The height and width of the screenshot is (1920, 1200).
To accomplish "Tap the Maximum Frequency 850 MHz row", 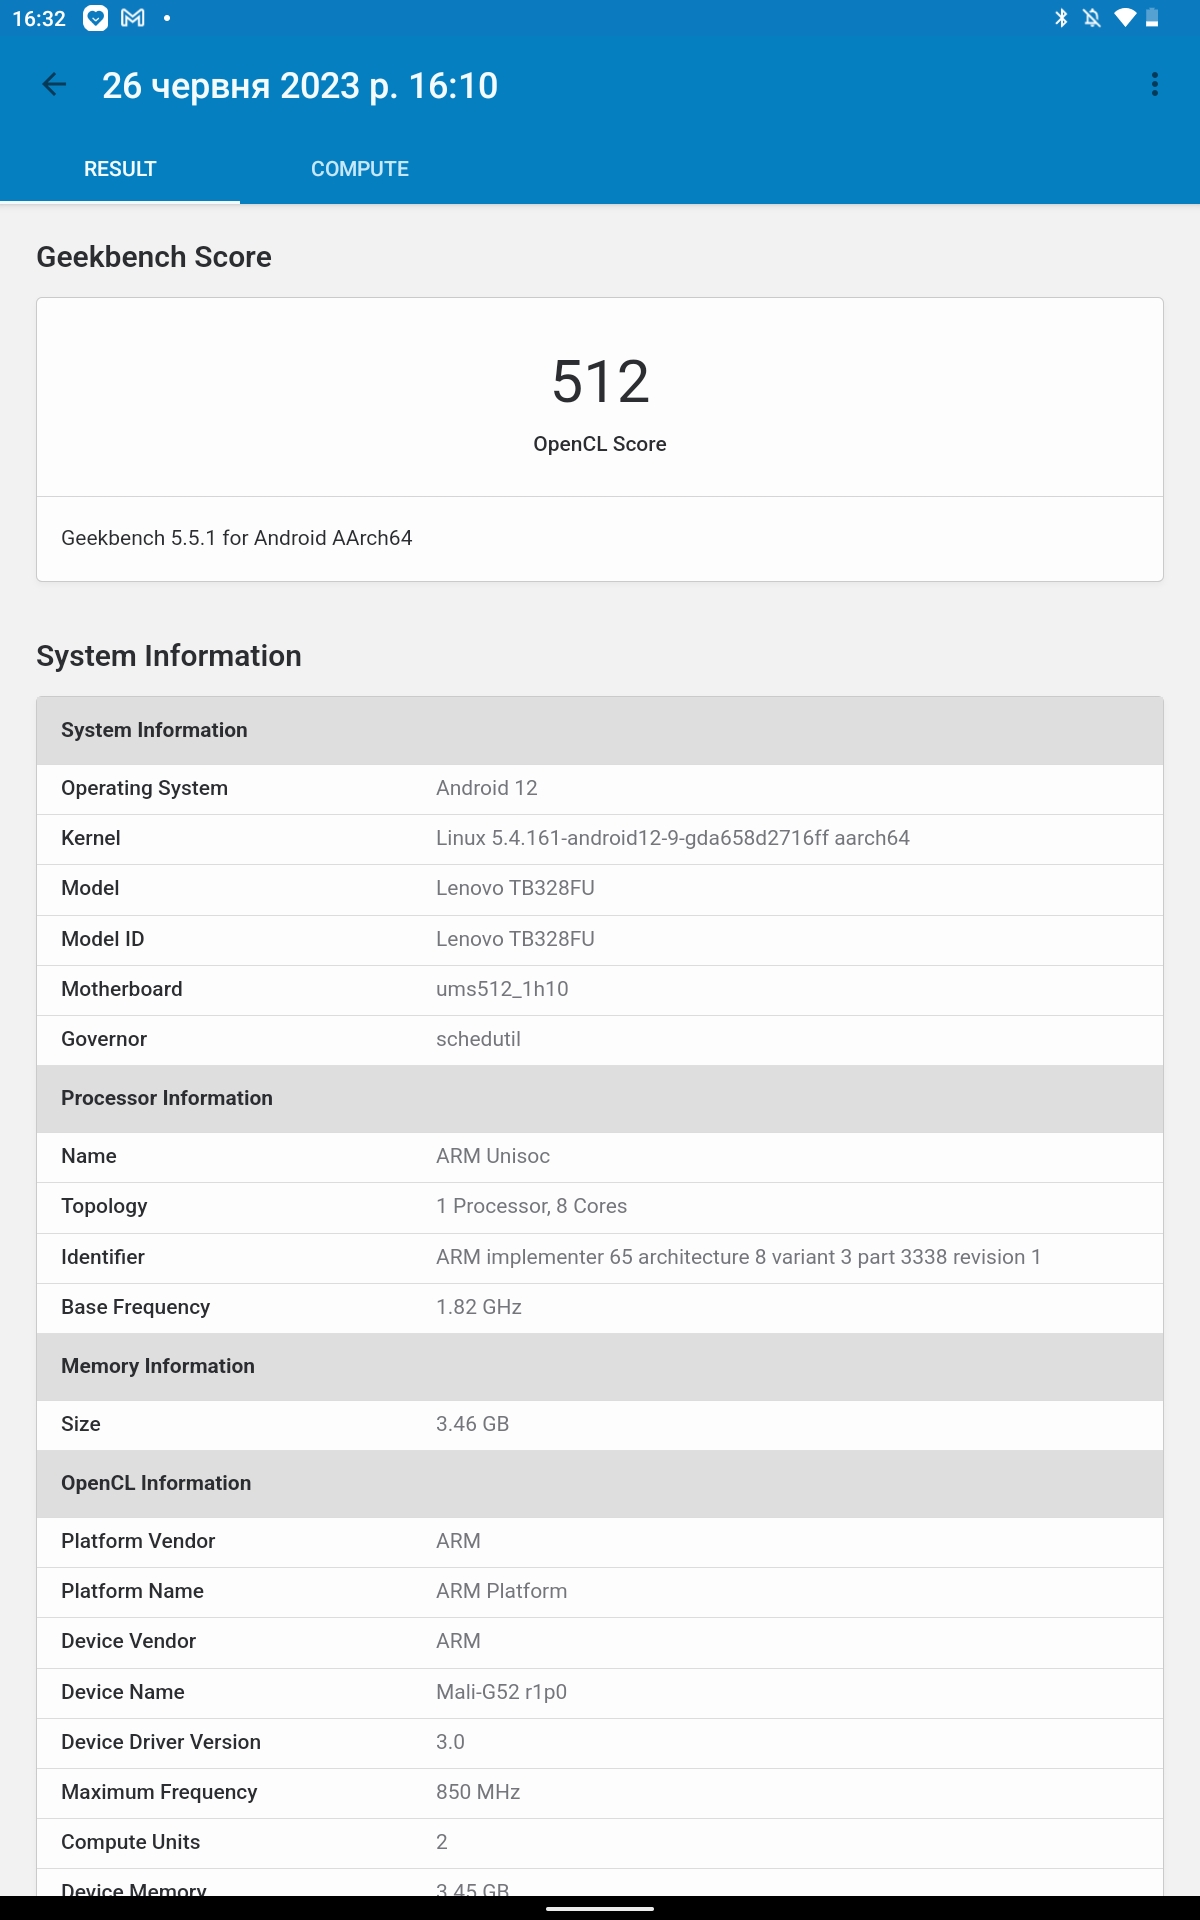I will 600,1792.
